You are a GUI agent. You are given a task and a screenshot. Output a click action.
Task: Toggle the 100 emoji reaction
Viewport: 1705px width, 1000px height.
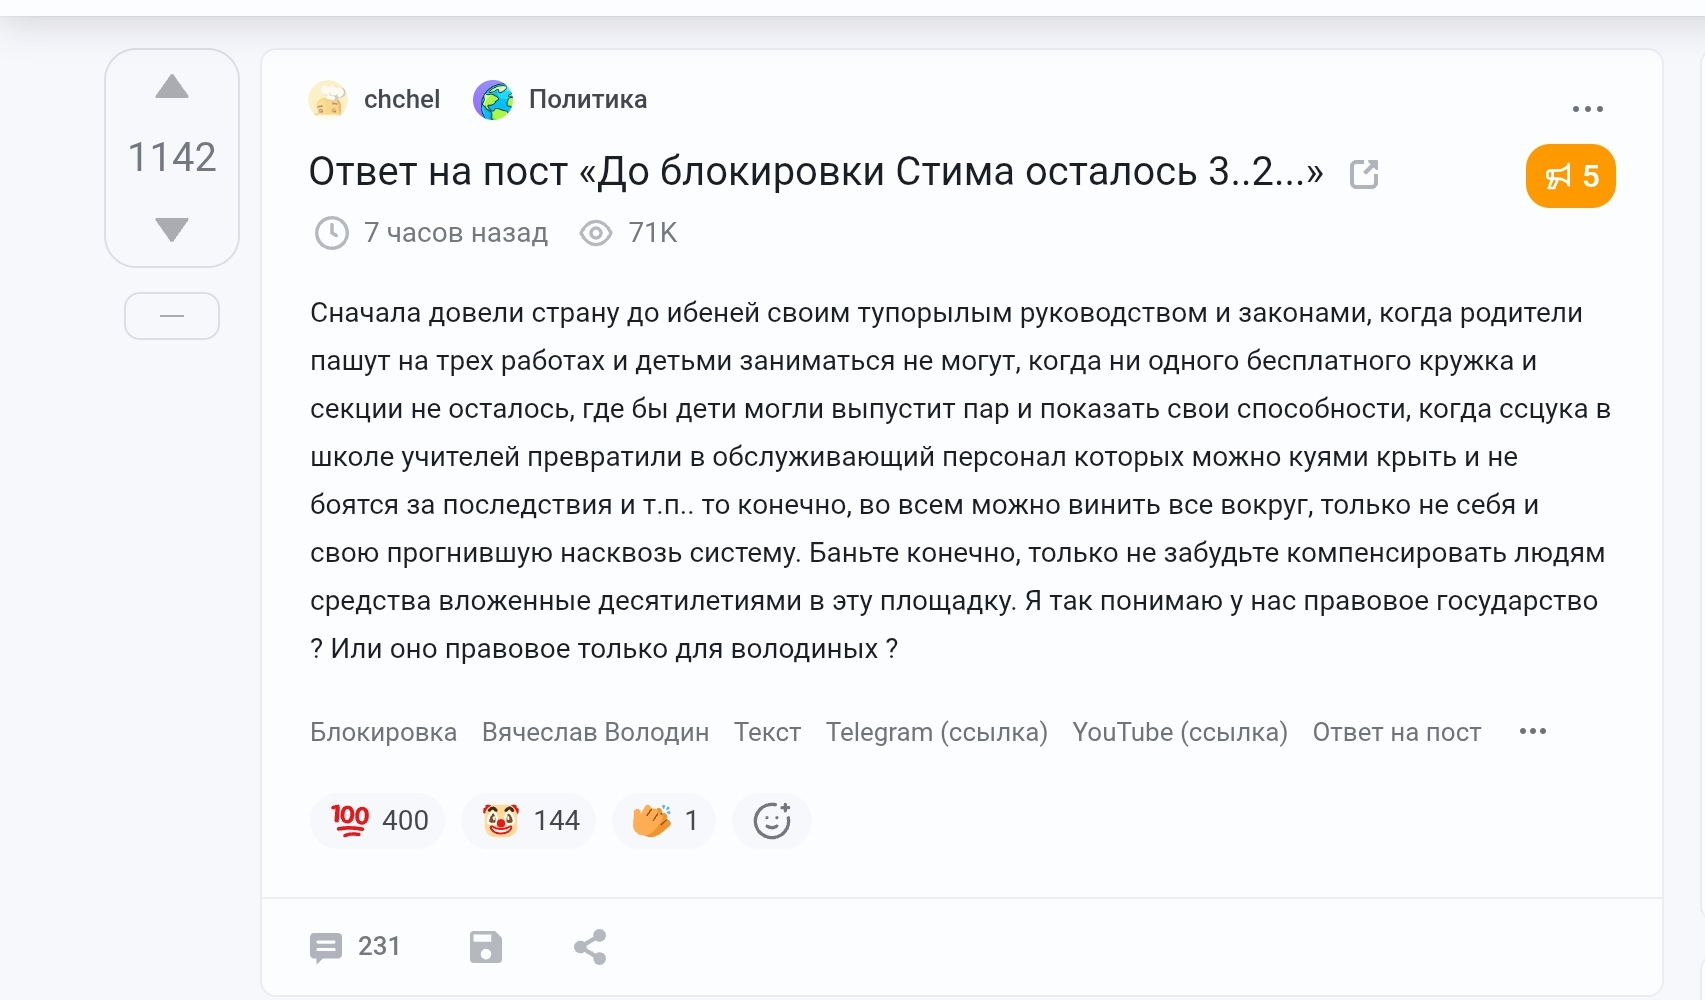378,821
